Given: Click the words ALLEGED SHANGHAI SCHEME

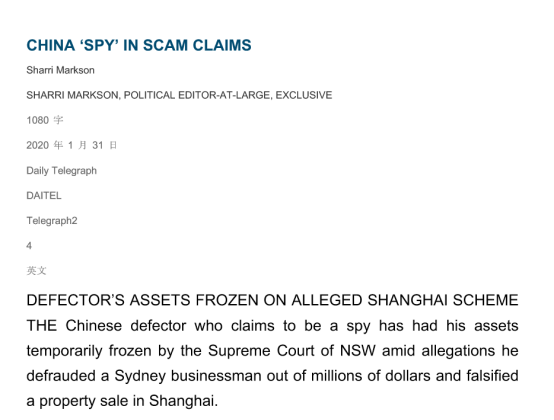Looking at the screenshot, I should 405,300.
